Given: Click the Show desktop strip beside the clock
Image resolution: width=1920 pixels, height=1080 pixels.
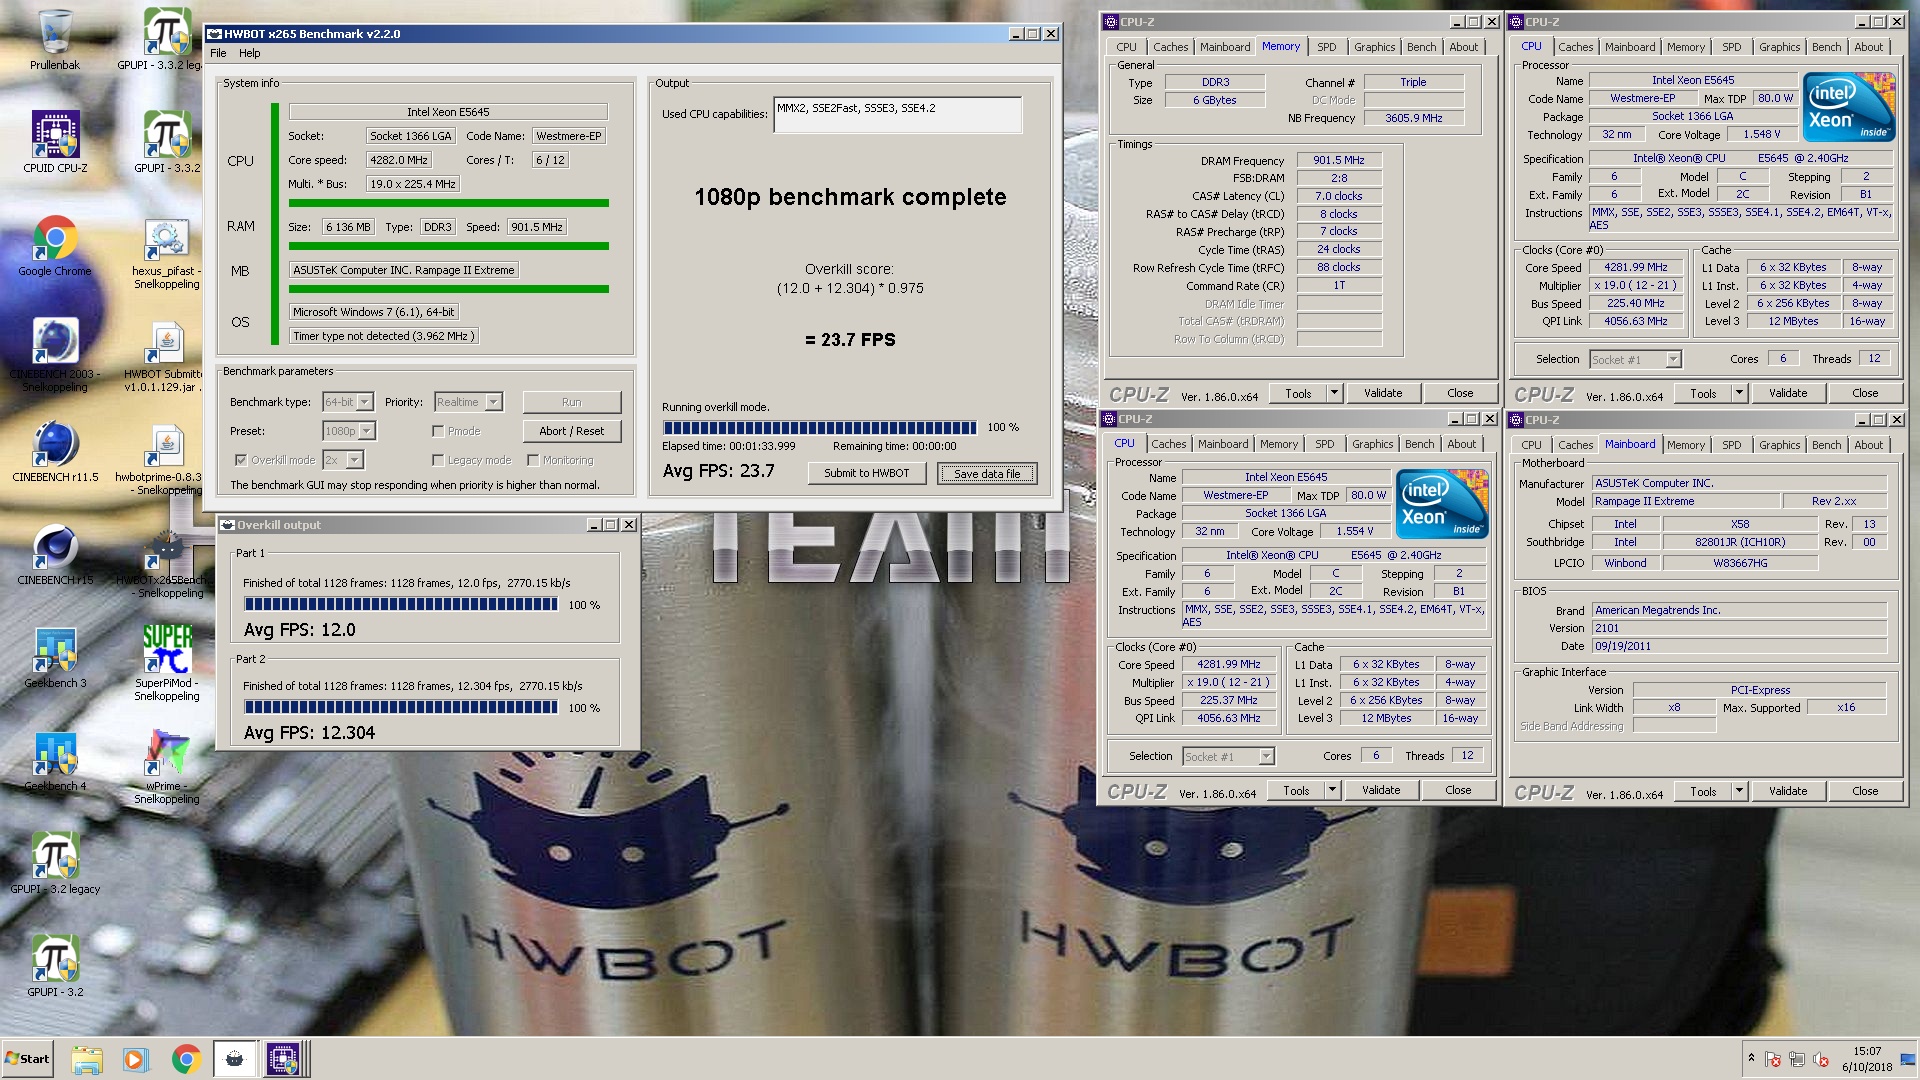Looking at the screenshot, I should tap(1910, 1059).
